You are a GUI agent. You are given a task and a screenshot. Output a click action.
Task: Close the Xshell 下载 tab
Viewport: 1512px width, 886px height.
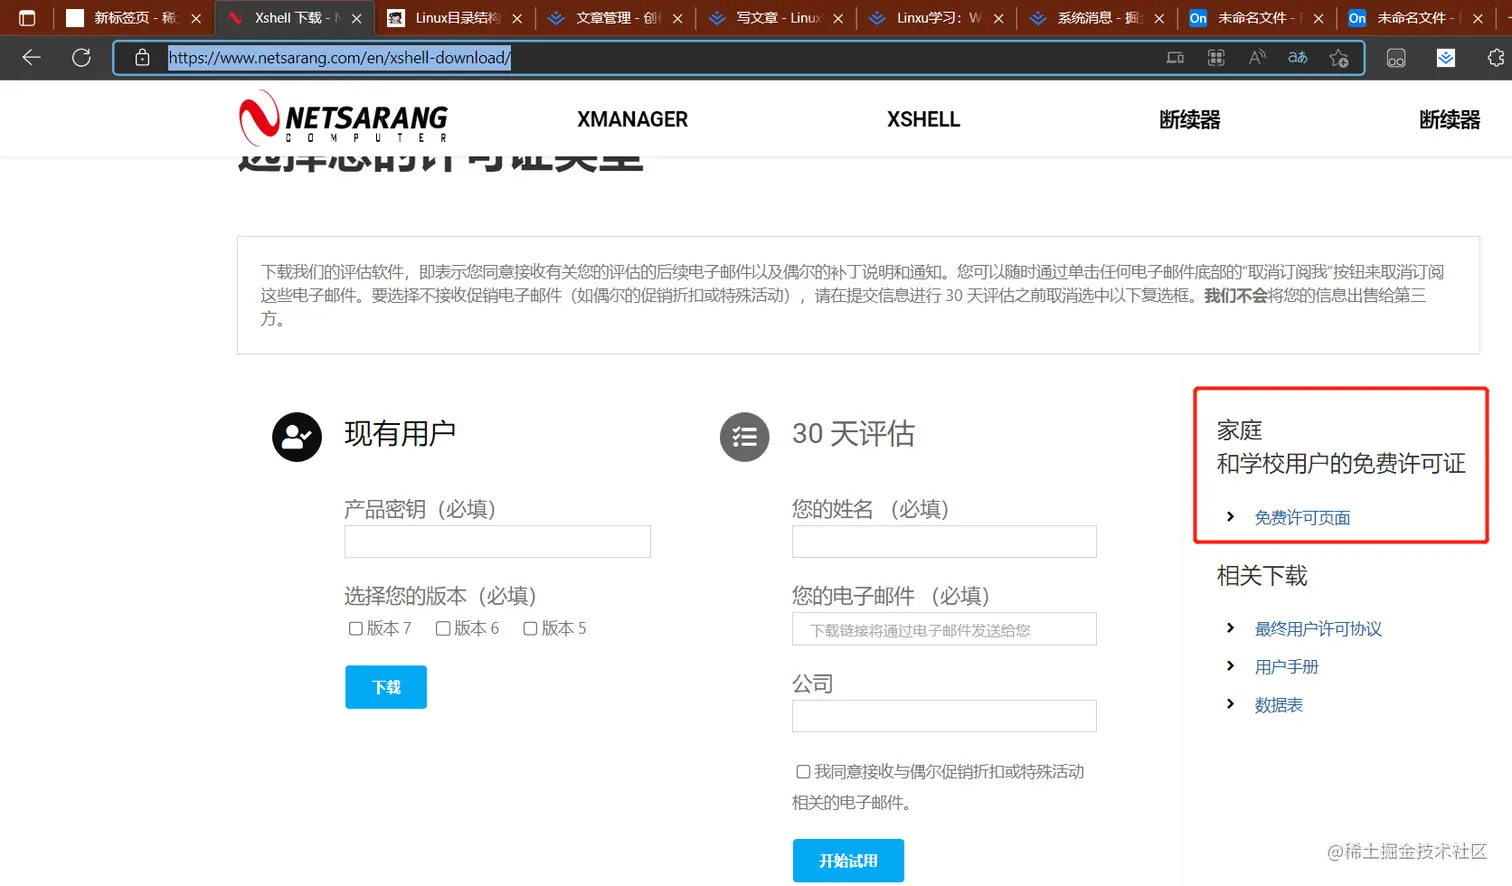[x=356, y=18]
